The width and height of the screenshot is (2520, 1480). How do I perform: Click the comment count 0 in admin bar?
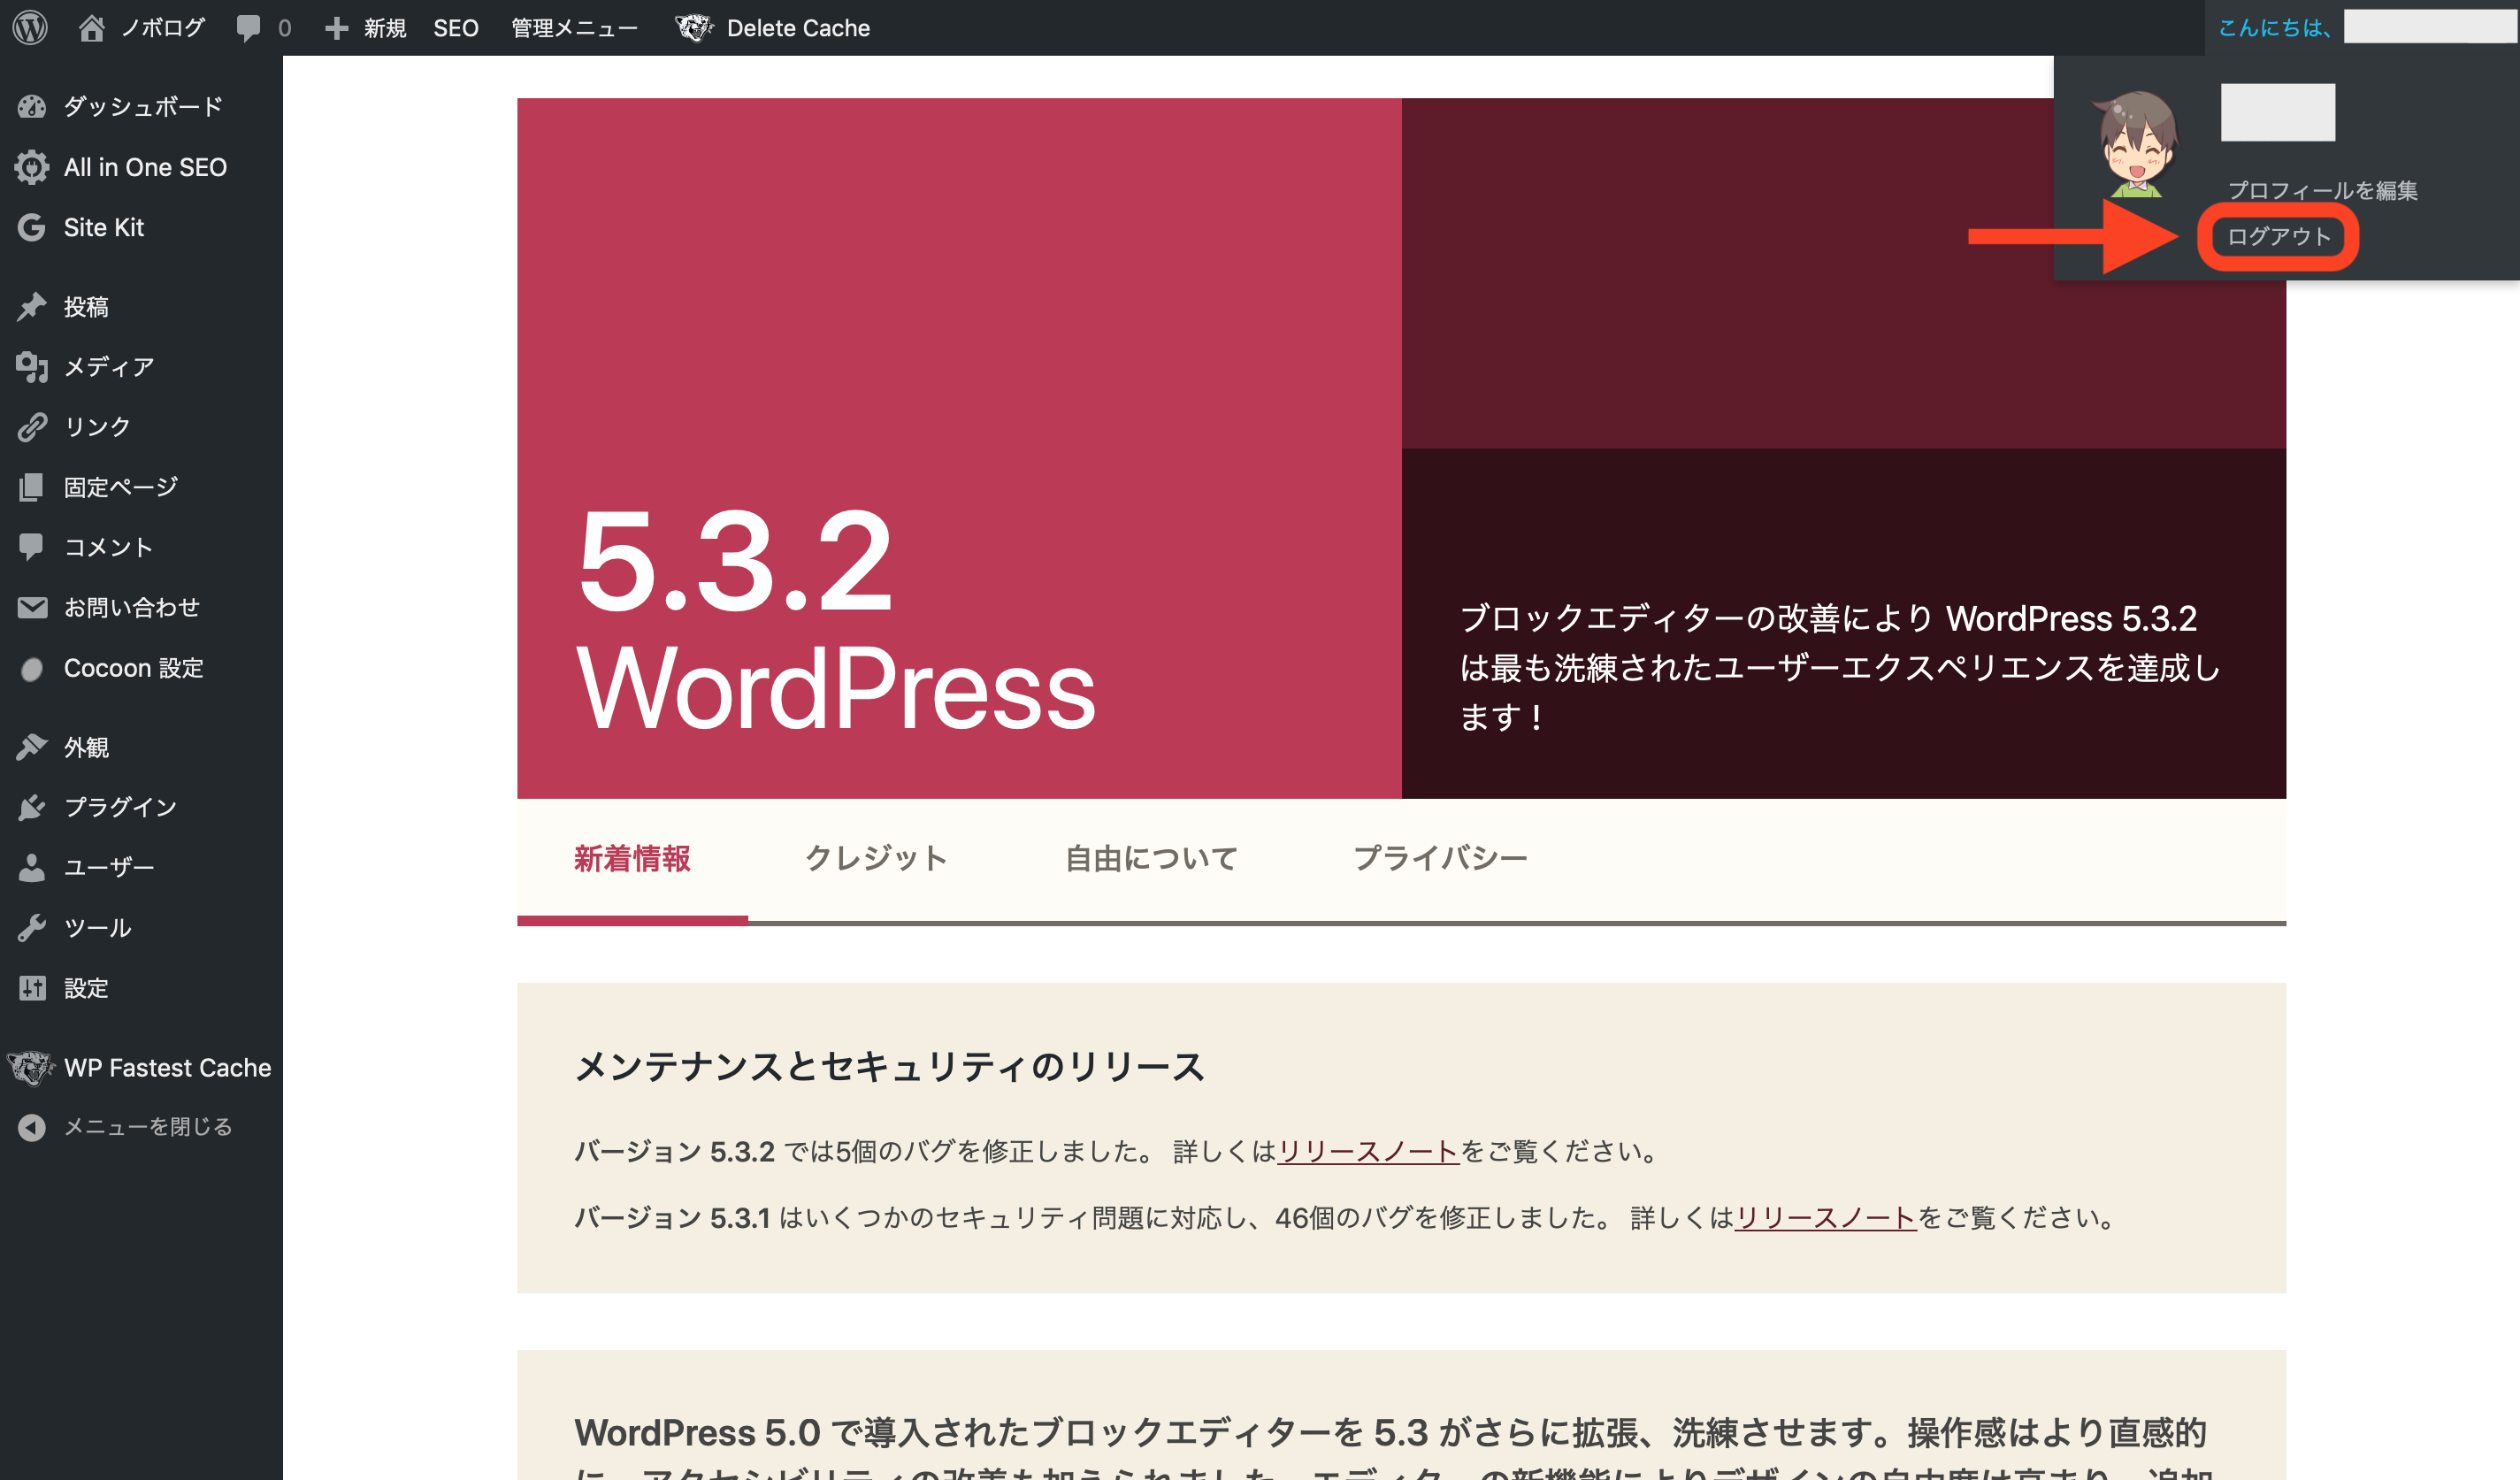pos(285,28)
